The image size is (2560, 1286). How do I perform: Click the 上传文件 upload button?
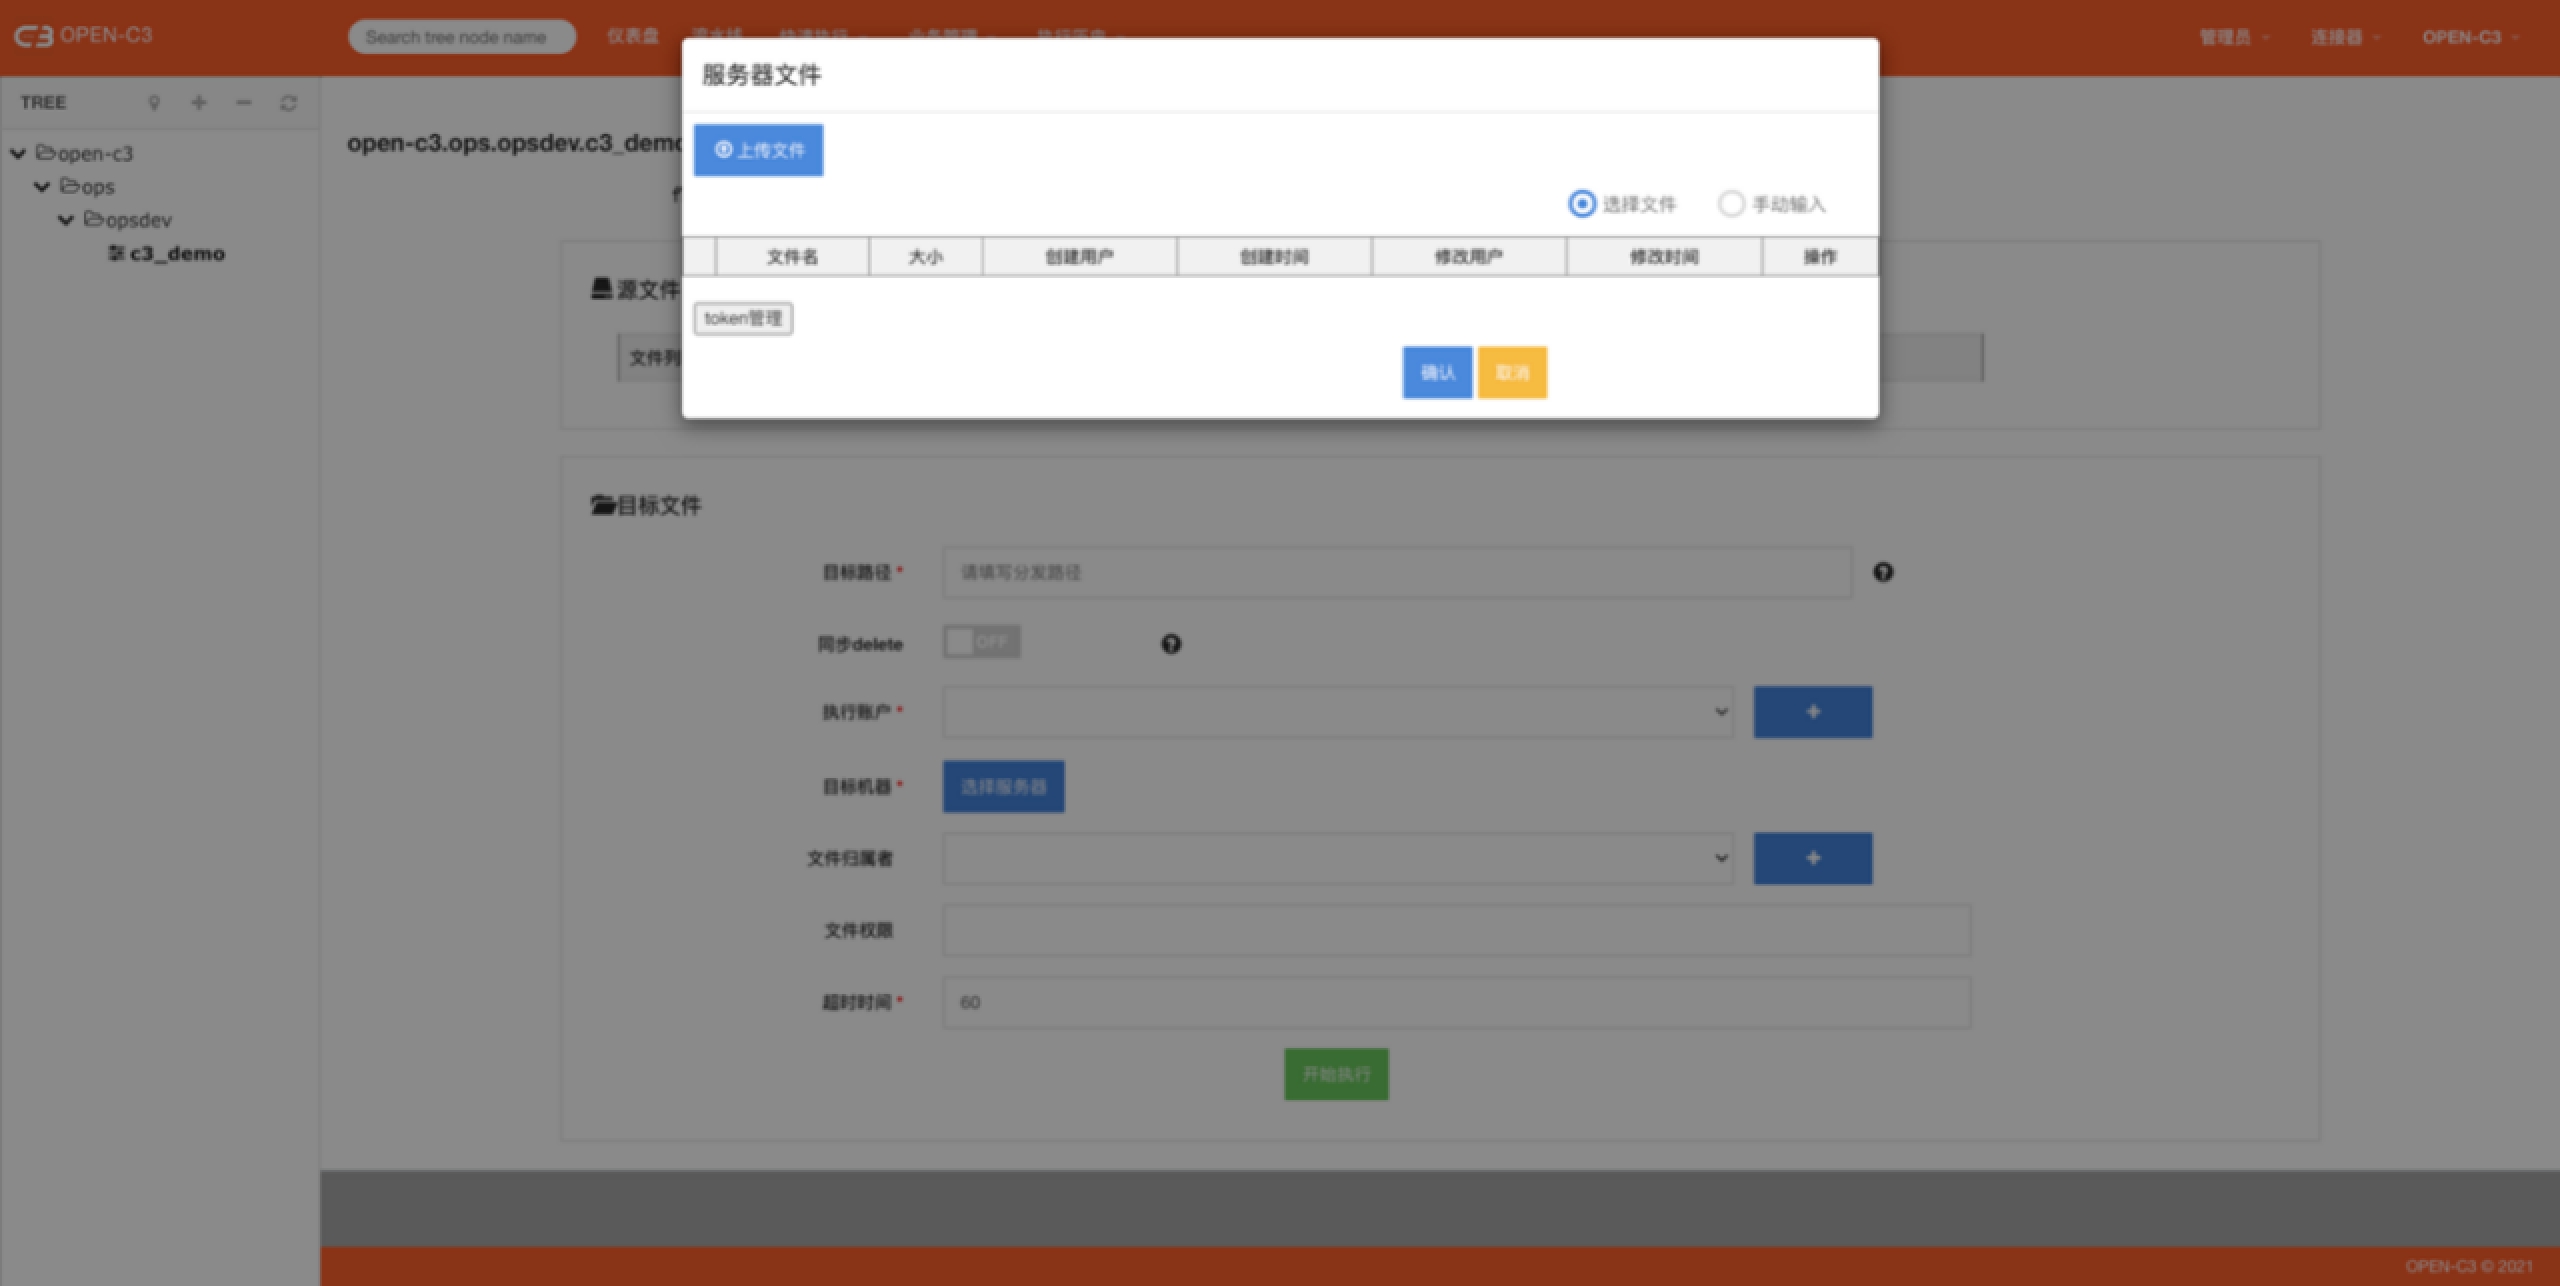(758, 150)
